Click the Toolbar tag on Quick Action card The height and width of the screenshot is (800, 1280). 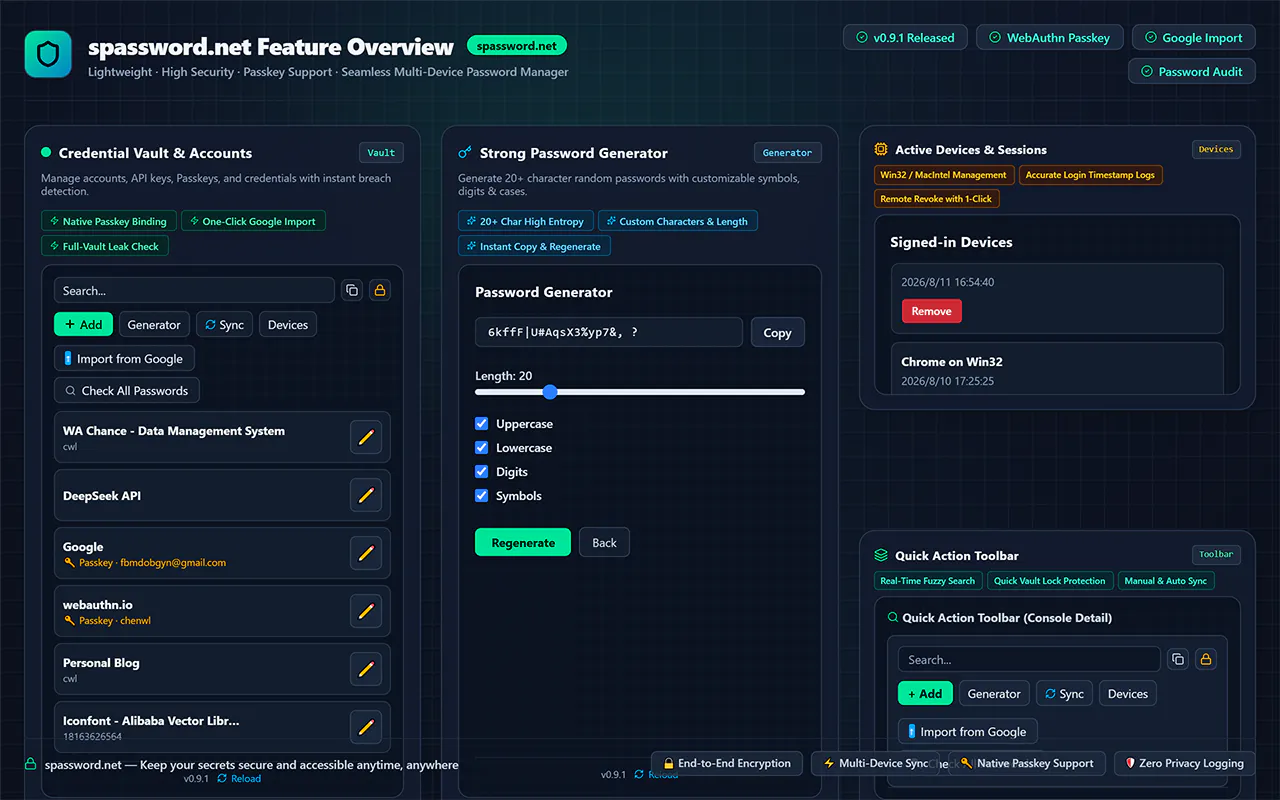[1216, 554]
